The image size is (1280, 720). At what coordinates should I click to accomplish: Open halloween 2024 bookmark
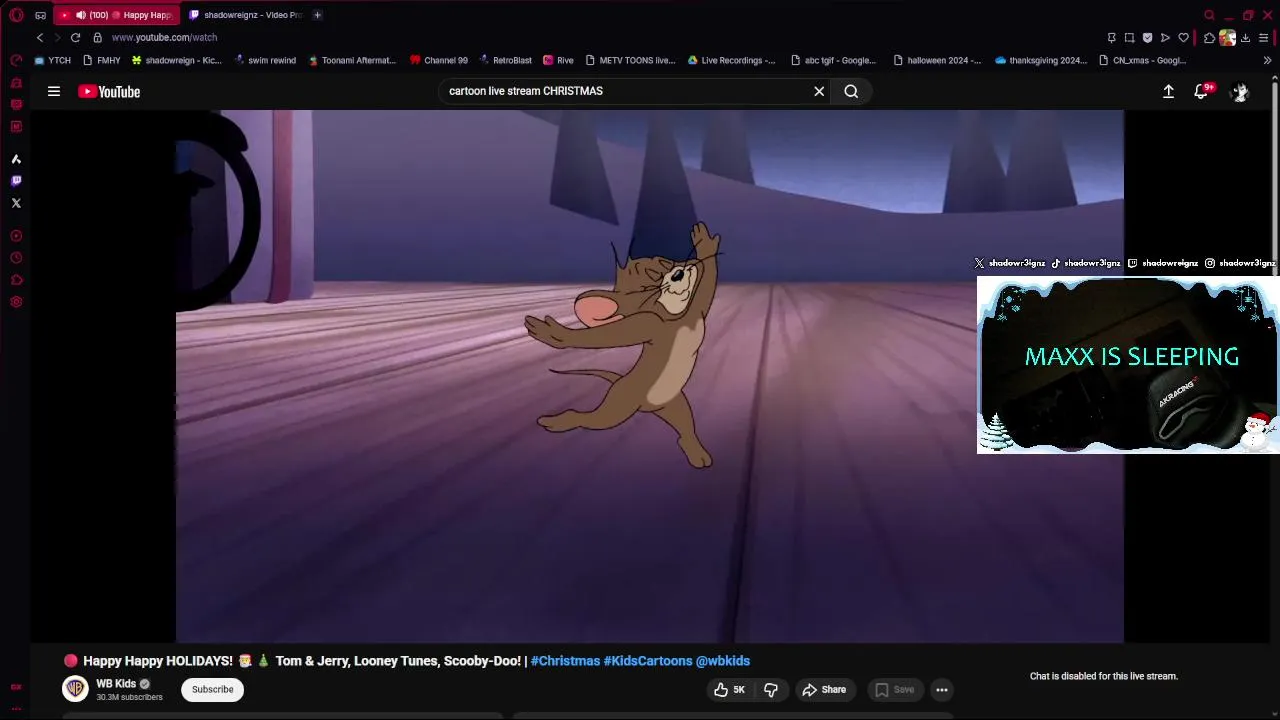937,60
